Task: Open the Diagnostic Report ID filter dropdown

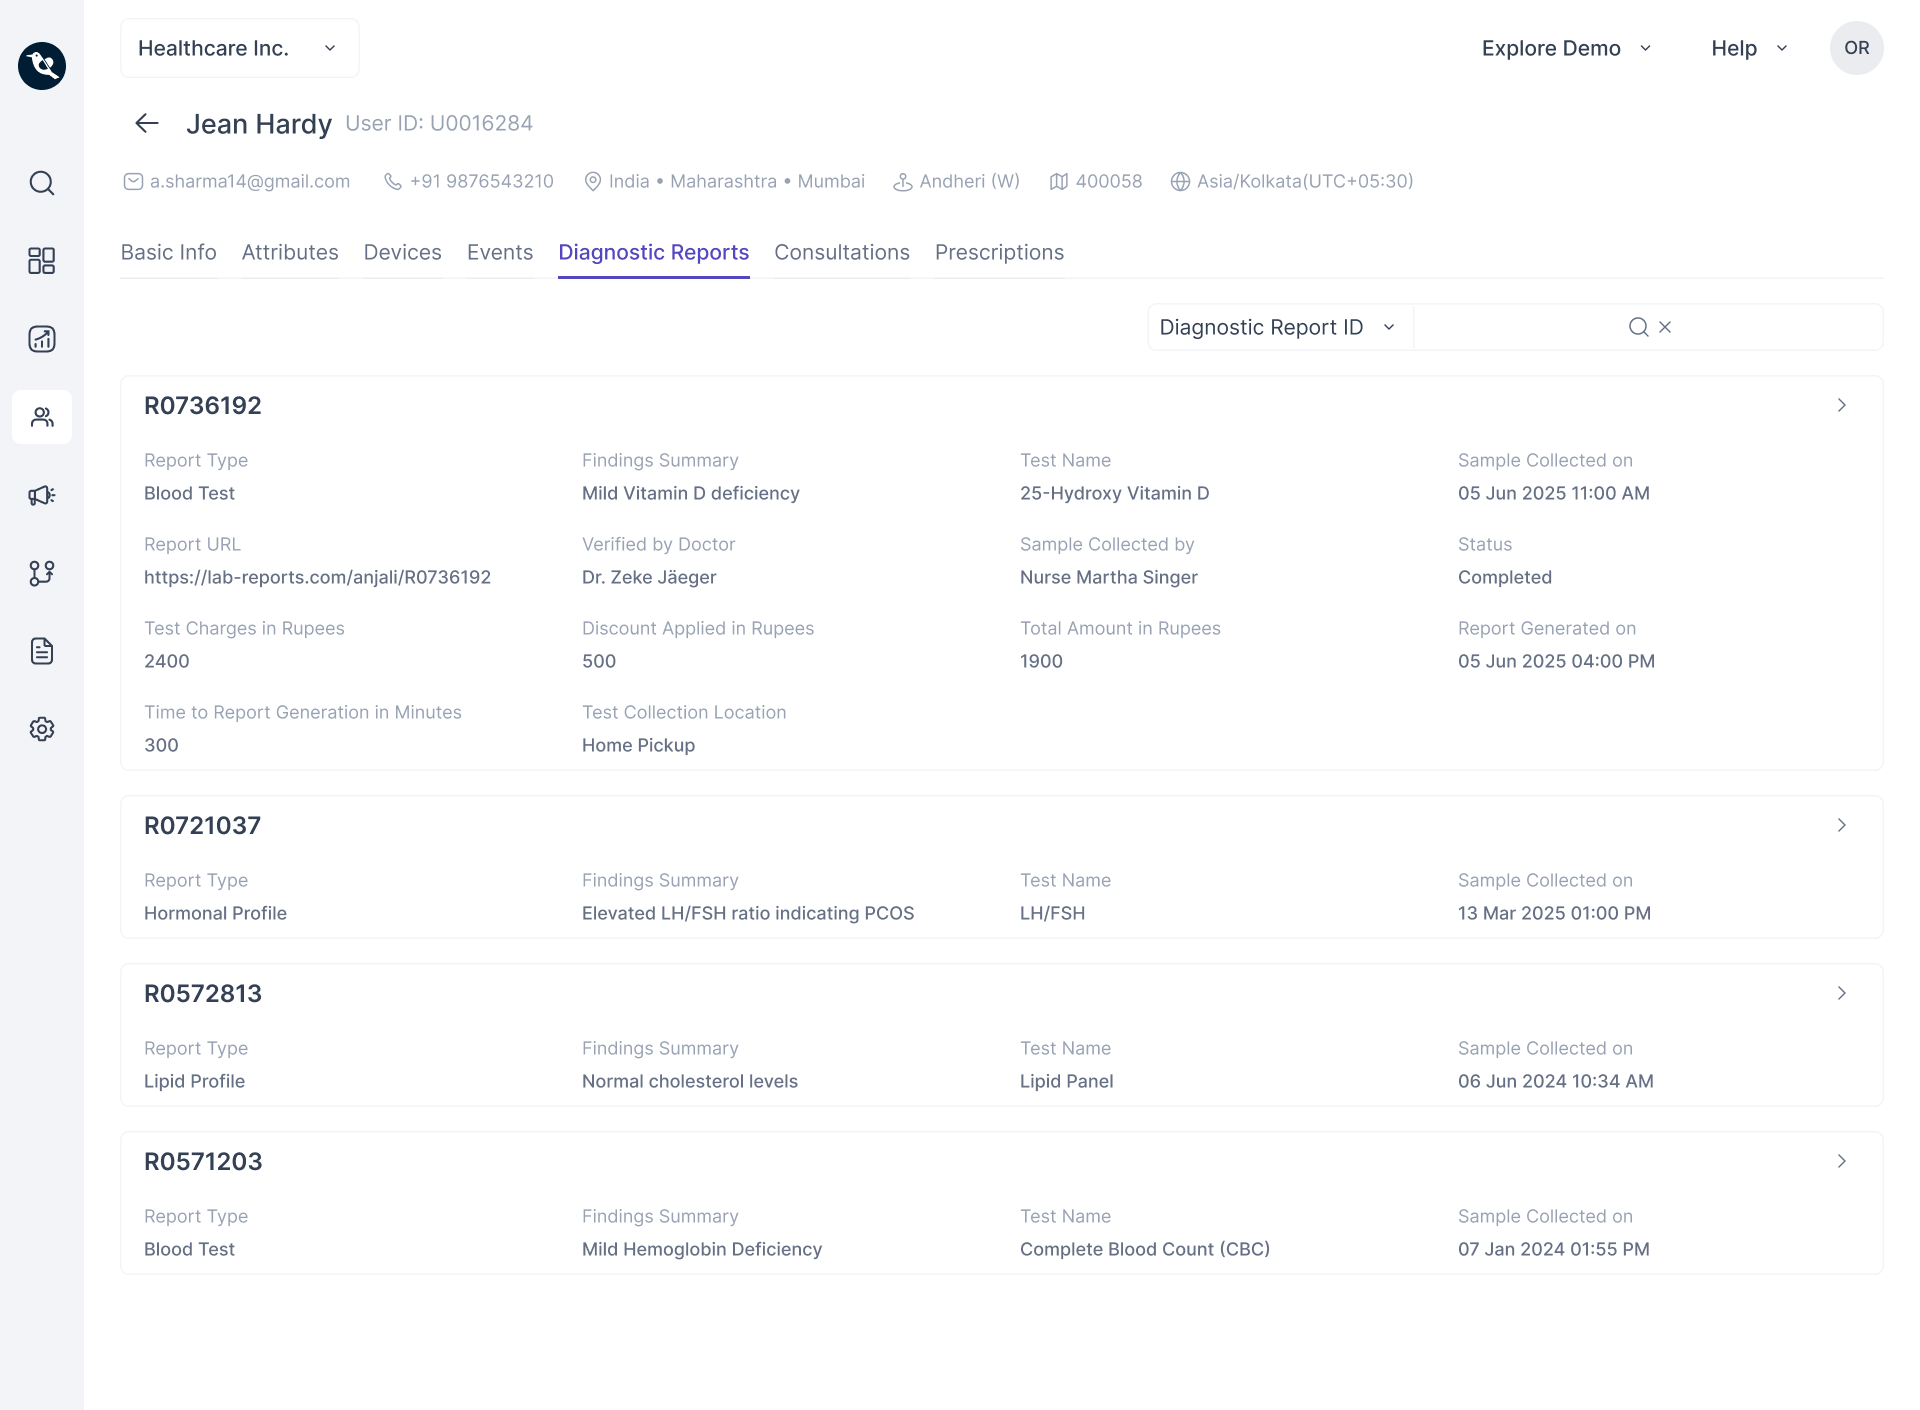Action: [x=1278, y=327]
